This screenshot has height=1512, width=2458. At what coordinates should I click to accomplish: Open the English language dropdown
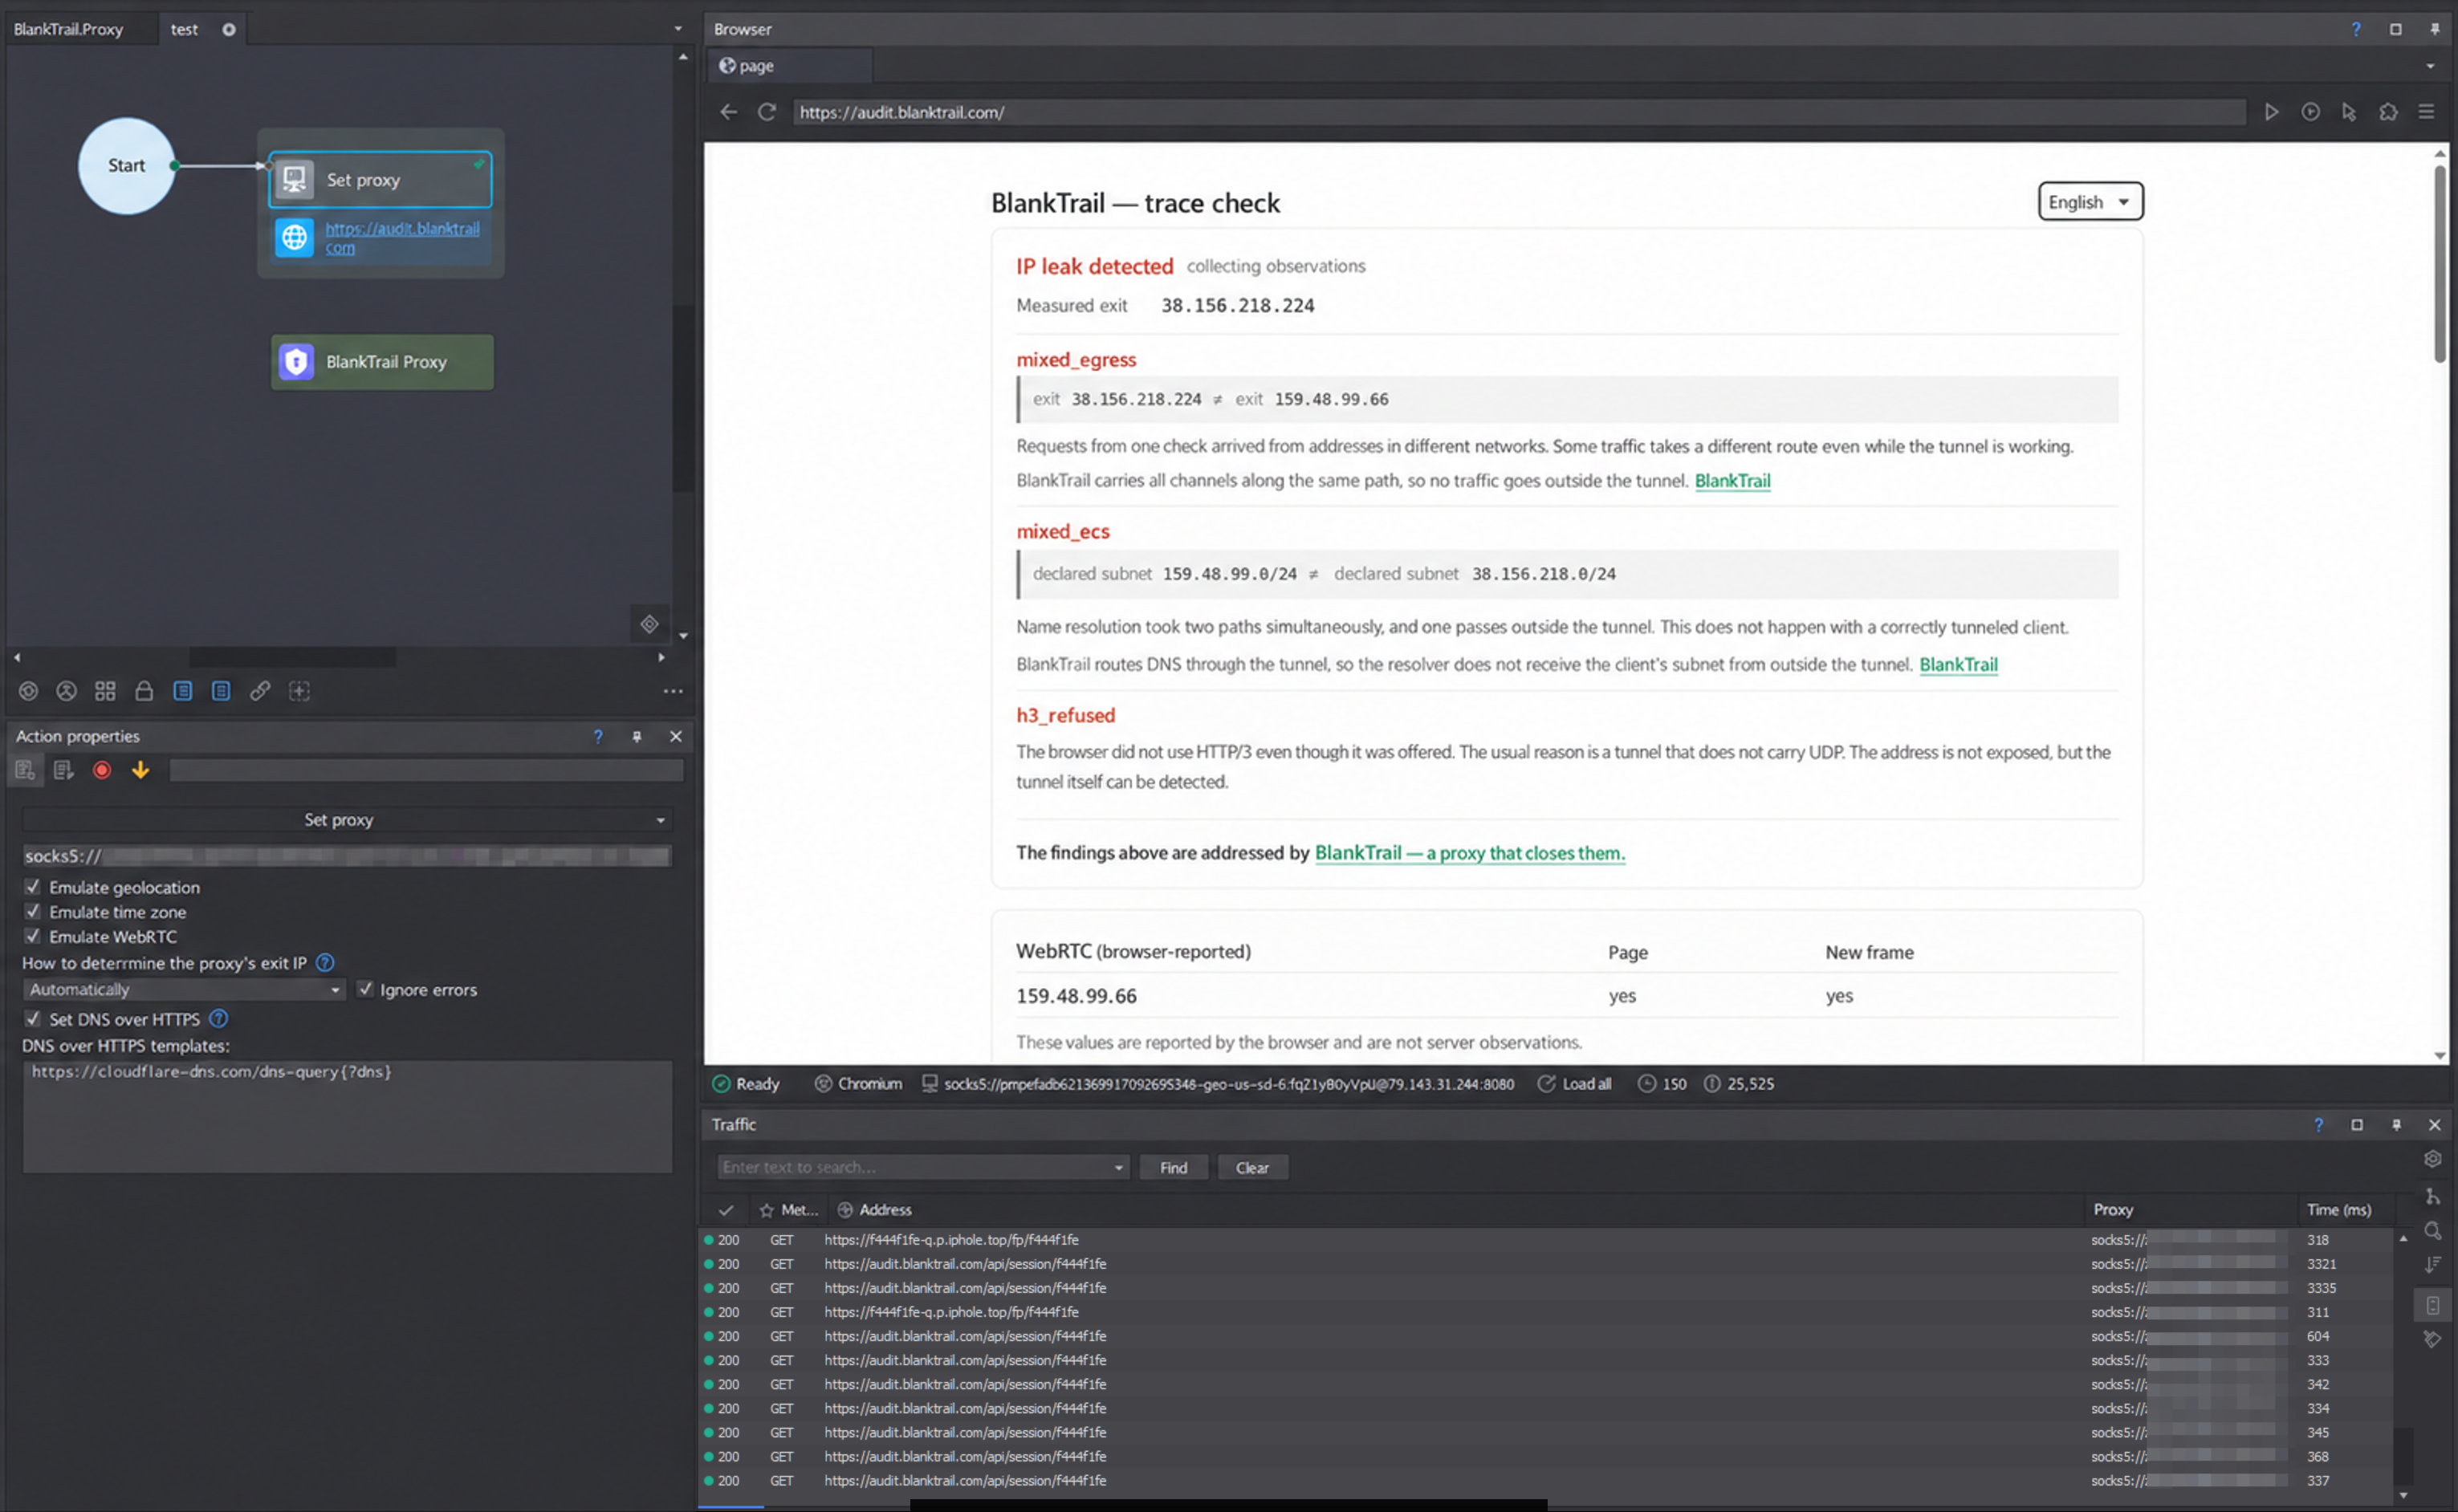[2090, 202]
